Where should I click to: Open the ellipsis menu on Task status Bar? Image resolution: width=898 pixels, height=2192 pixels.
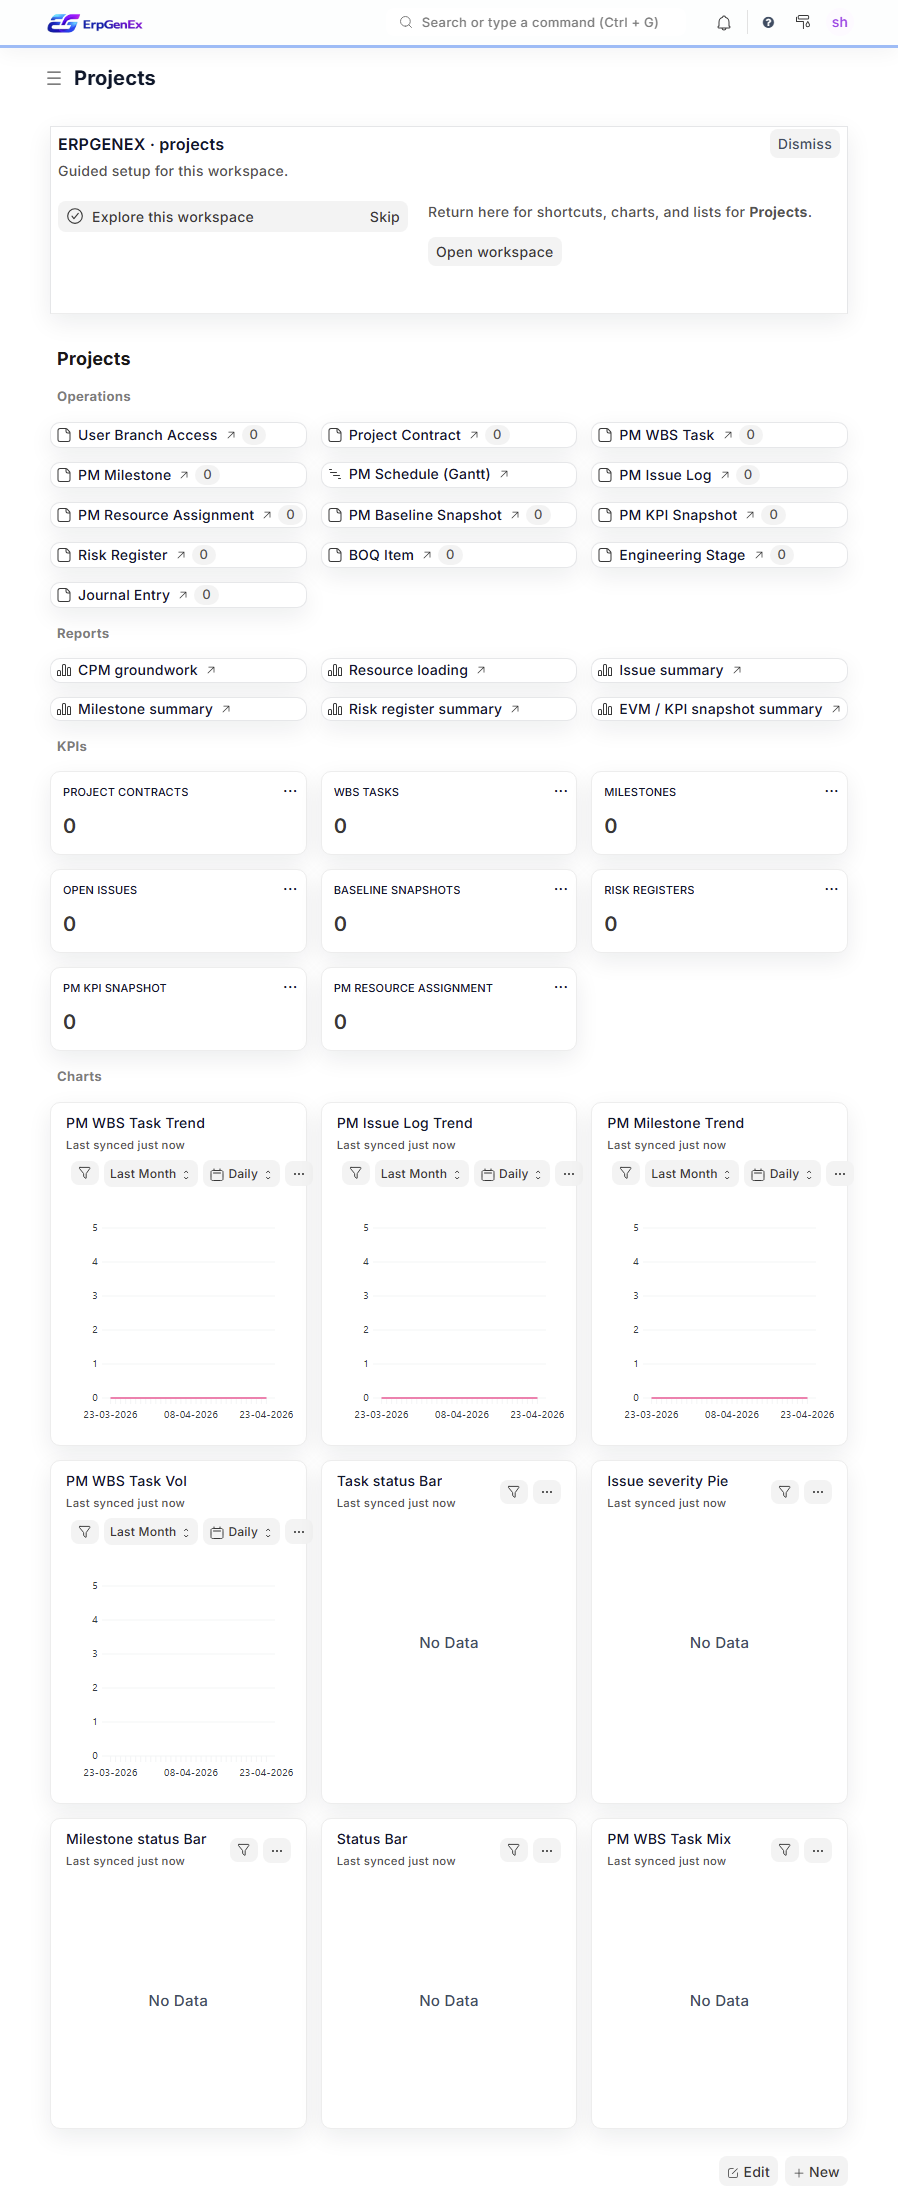click(547, 1491)
